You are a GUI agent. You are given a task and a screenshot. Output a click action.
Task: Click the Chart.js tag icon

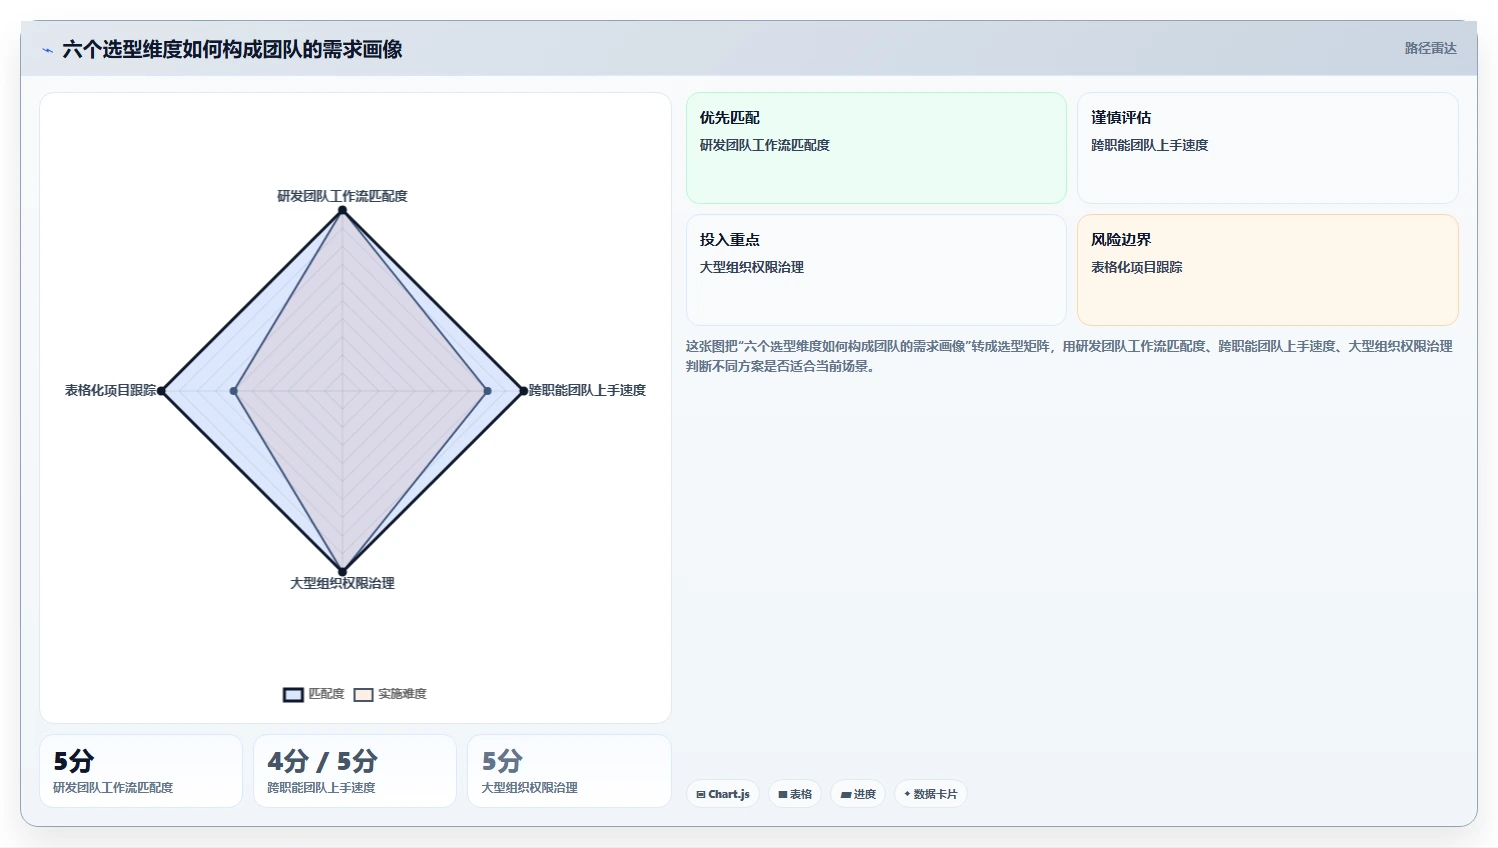pyautogui.click(x=701, y=795)
